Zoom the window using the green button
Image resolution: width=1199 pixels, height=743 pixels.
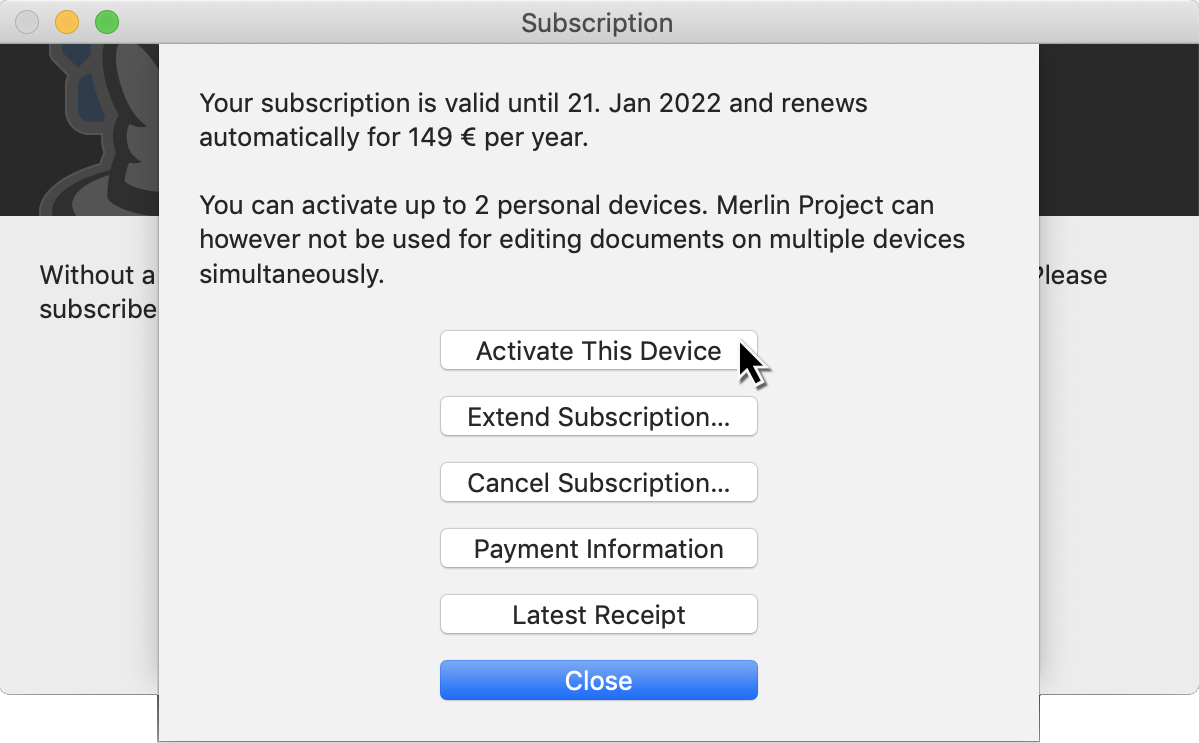pos(106,22)
